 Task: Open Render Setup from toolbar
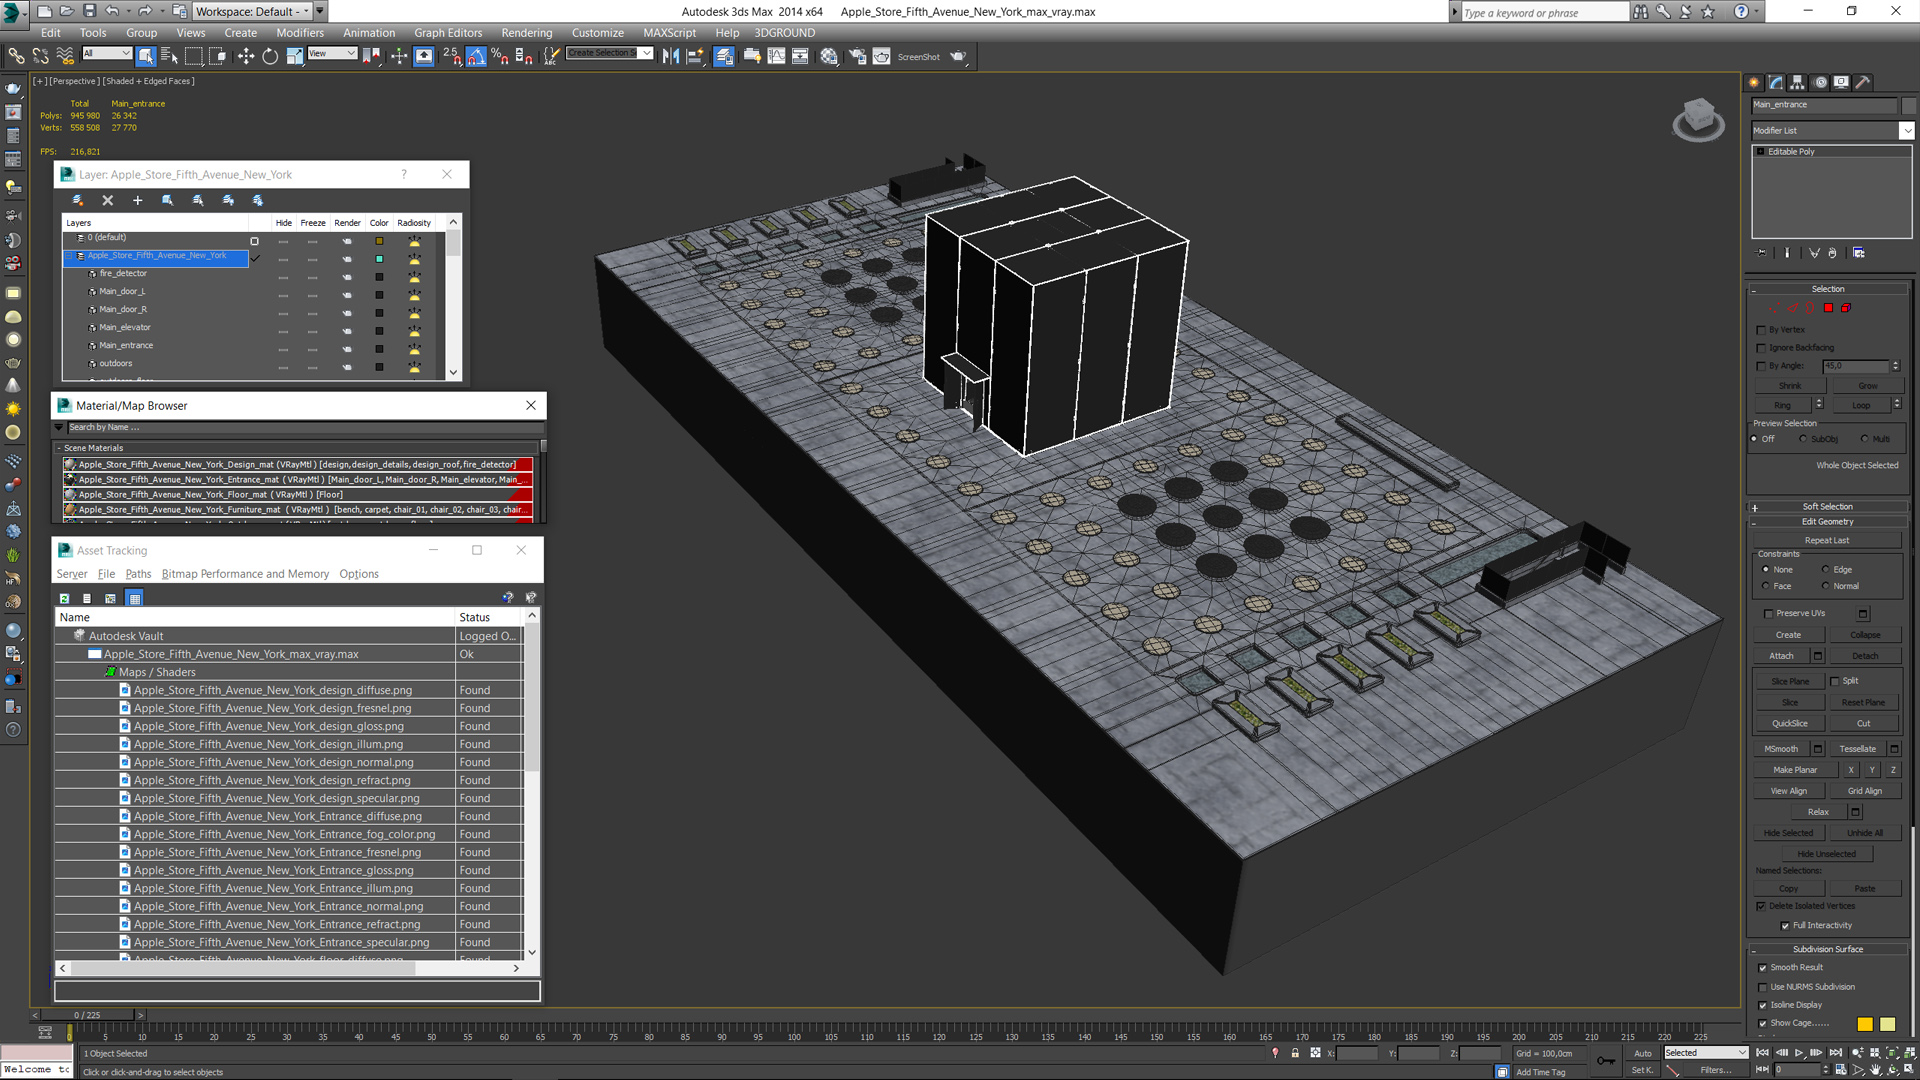pos(857,57)
